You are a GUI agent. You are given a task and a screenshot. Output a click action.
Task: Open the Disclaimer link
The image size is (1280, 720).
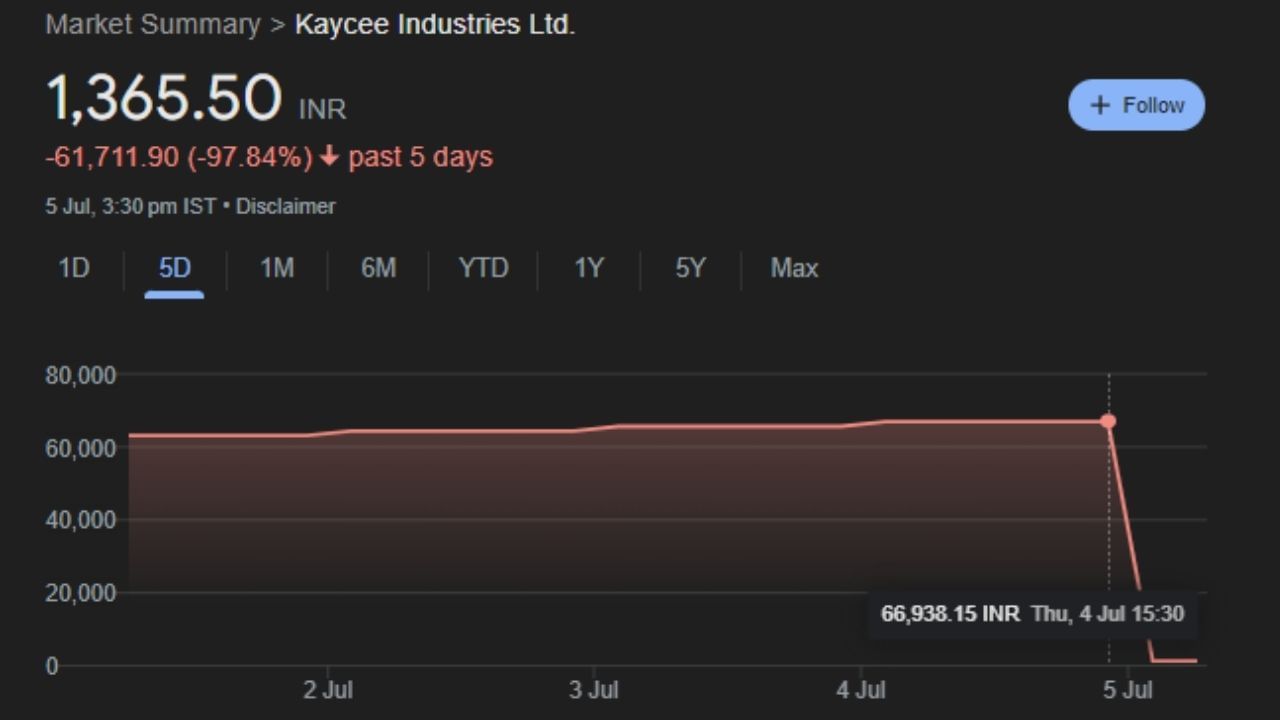286,206
